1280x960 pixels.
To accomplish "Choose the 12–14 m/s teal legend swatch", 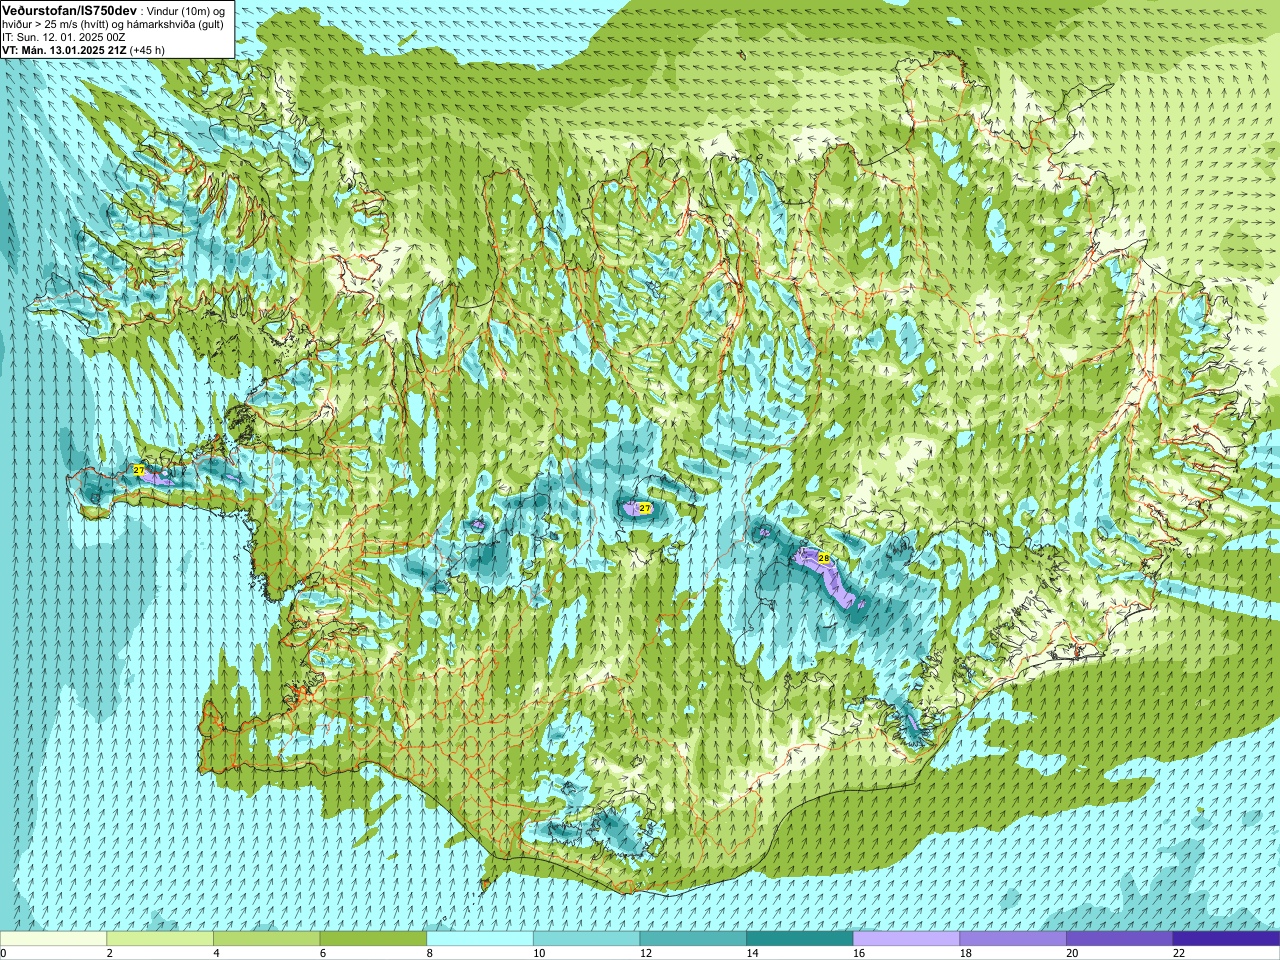I will (693, 939).
